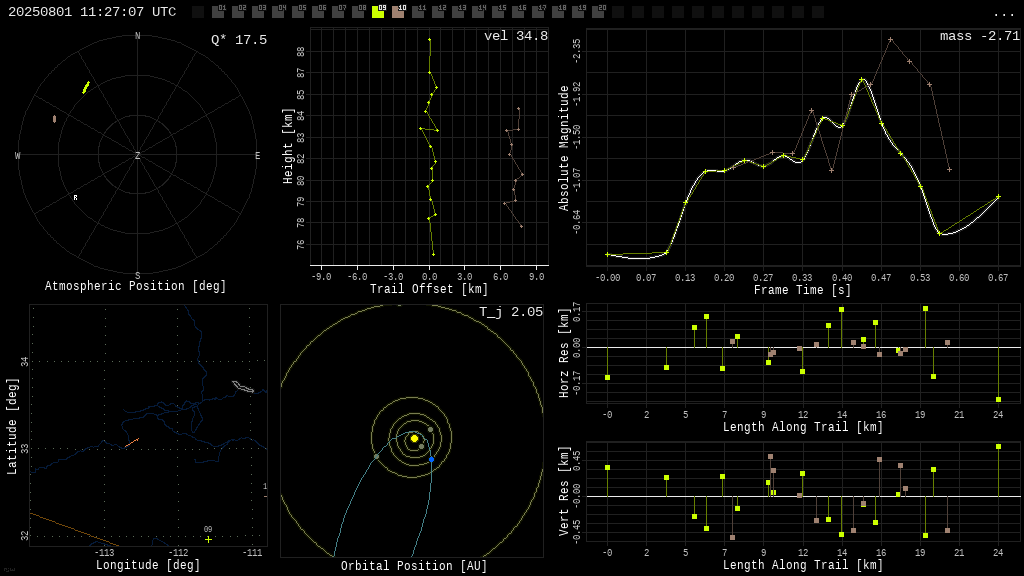Click station indicator 12 in top bar
1024x576 pixels.
(438, 12)
